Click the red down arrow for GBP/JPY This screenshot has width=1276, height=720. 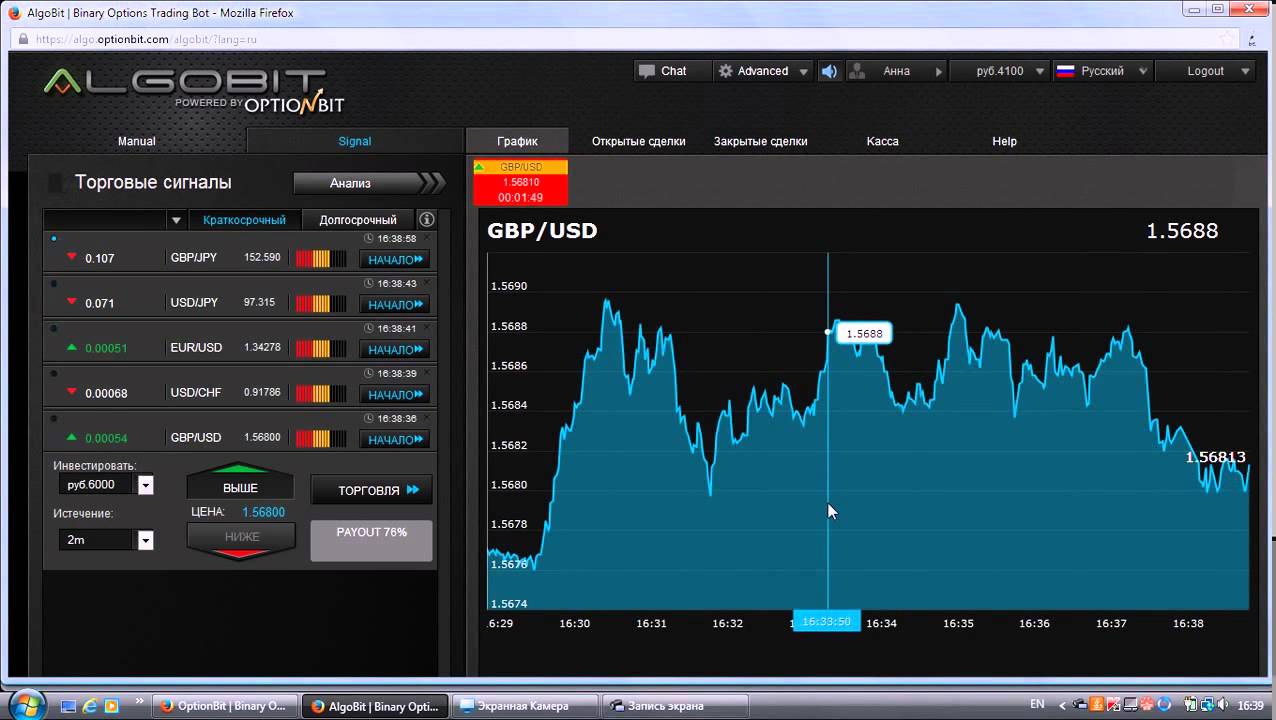click(71, 257)
